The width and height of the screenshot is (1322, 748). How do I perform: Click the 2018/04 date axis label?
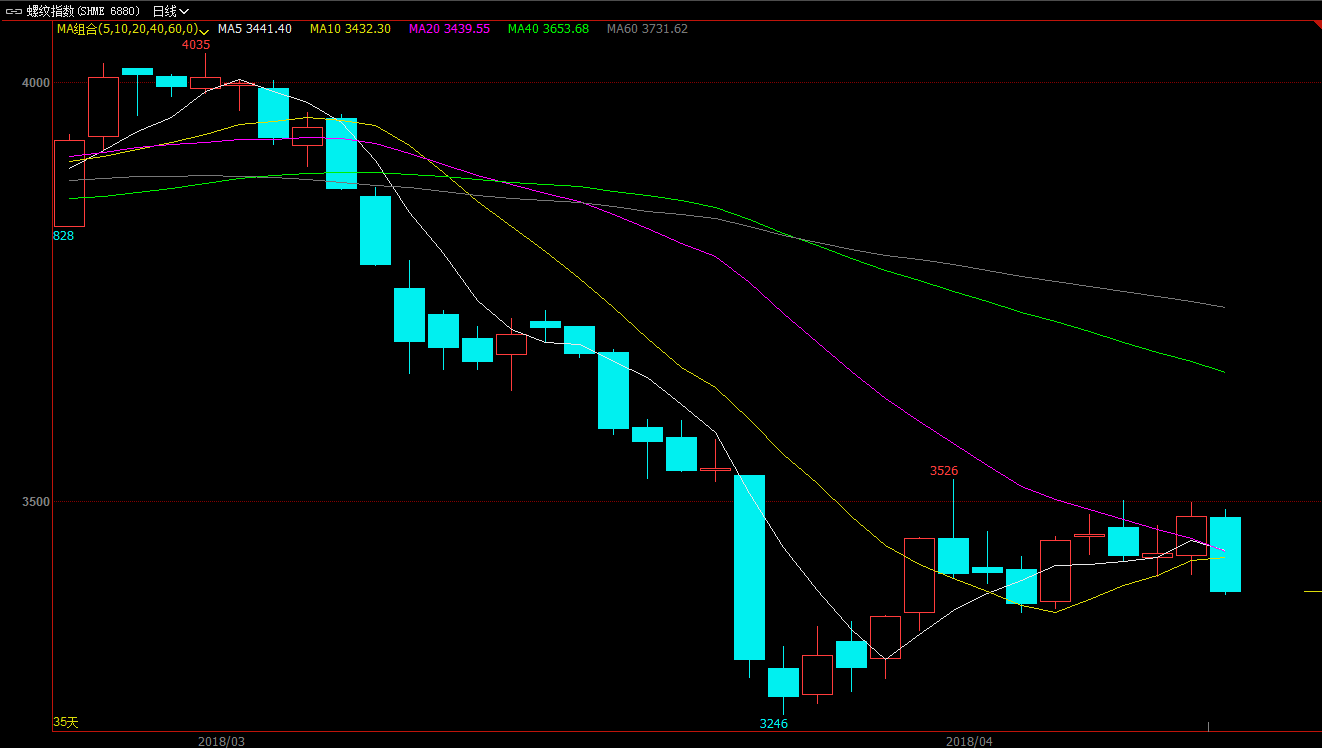969,741
